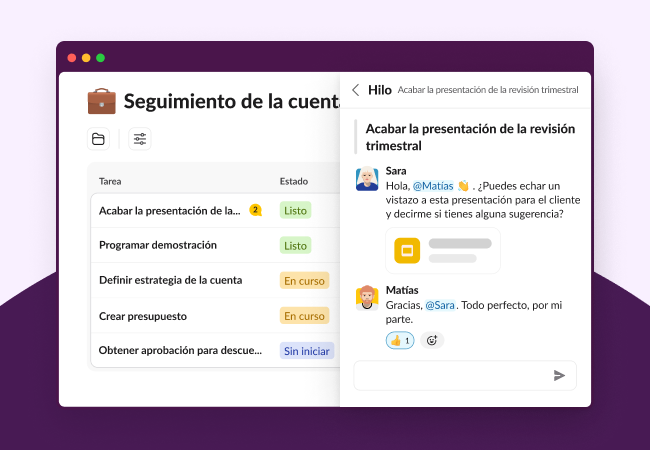Open the Sin iniciar status dropdown
This screenshot has height=450, width=650.
coord(306,351)
